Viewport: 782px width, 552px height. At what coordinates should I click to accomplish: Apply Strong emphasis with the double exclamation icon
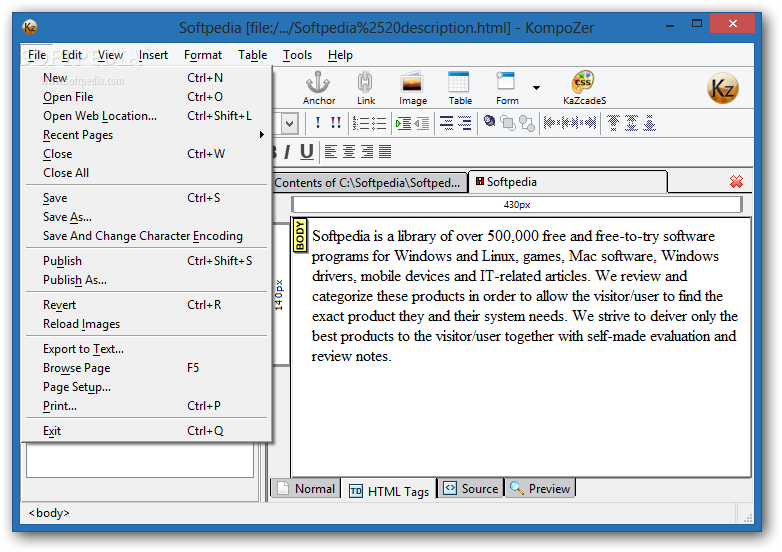click(336, 123)
